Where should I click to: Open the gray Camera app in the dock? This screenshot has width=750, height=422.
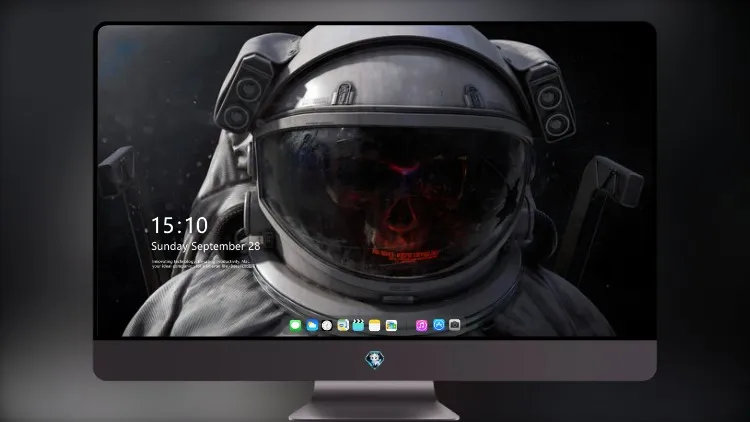(455, 325)
